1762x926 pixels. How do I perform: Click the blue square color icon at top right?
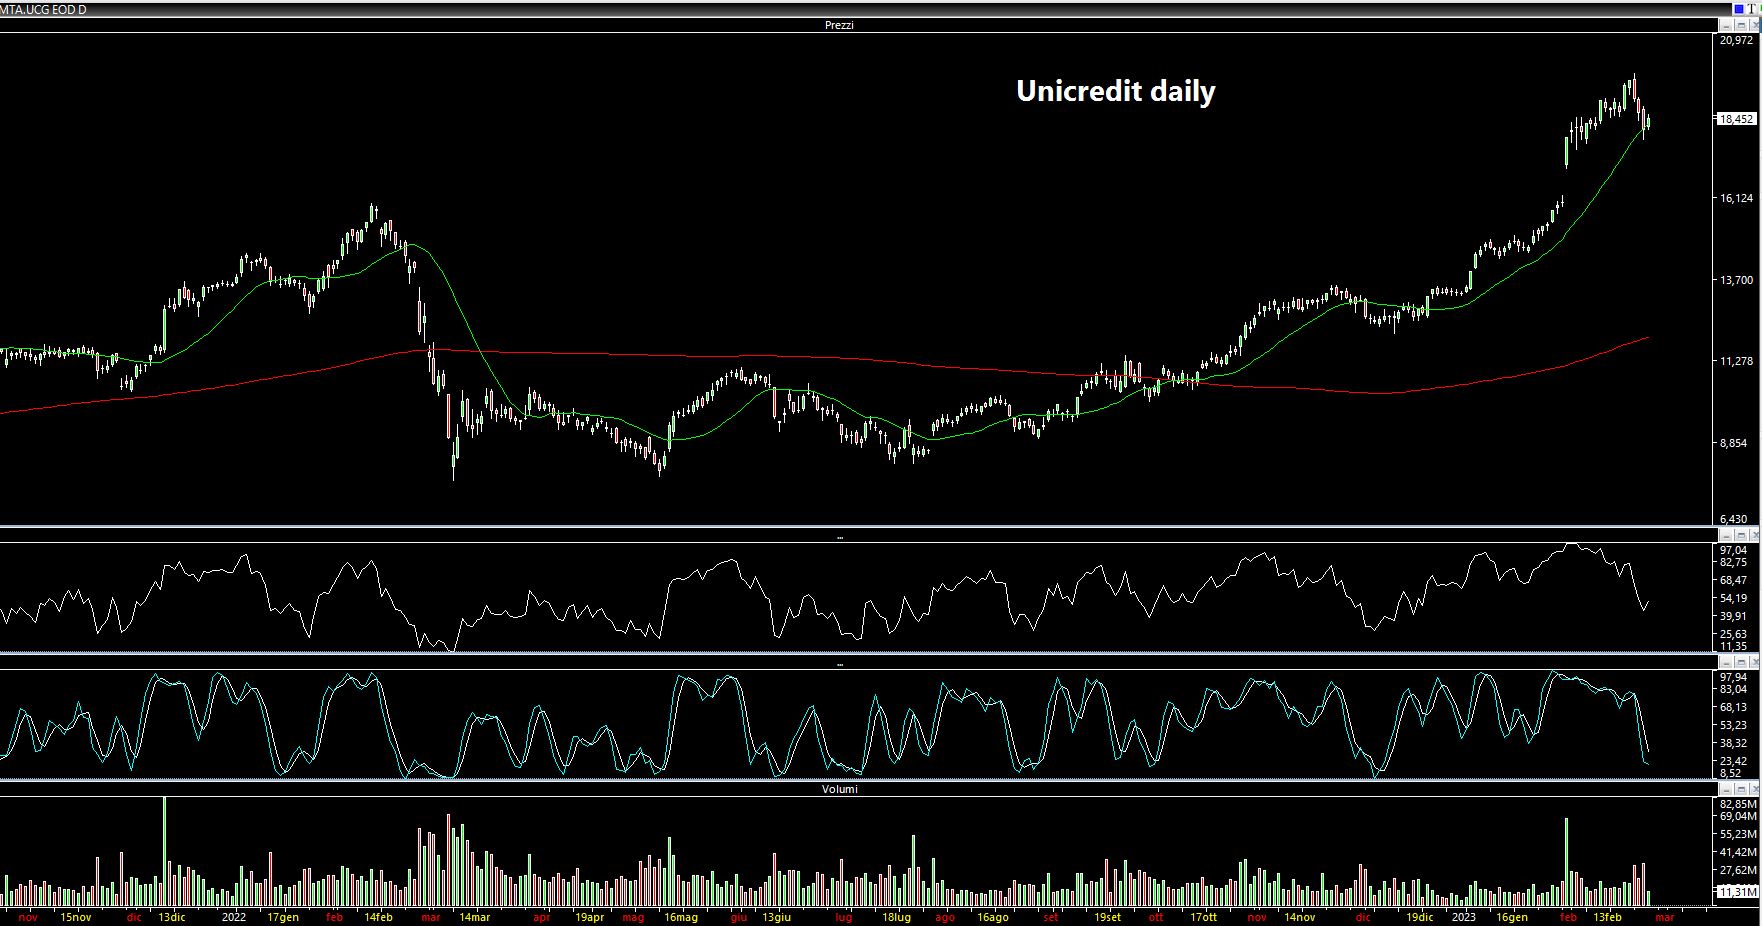[x=1739, y=9]
